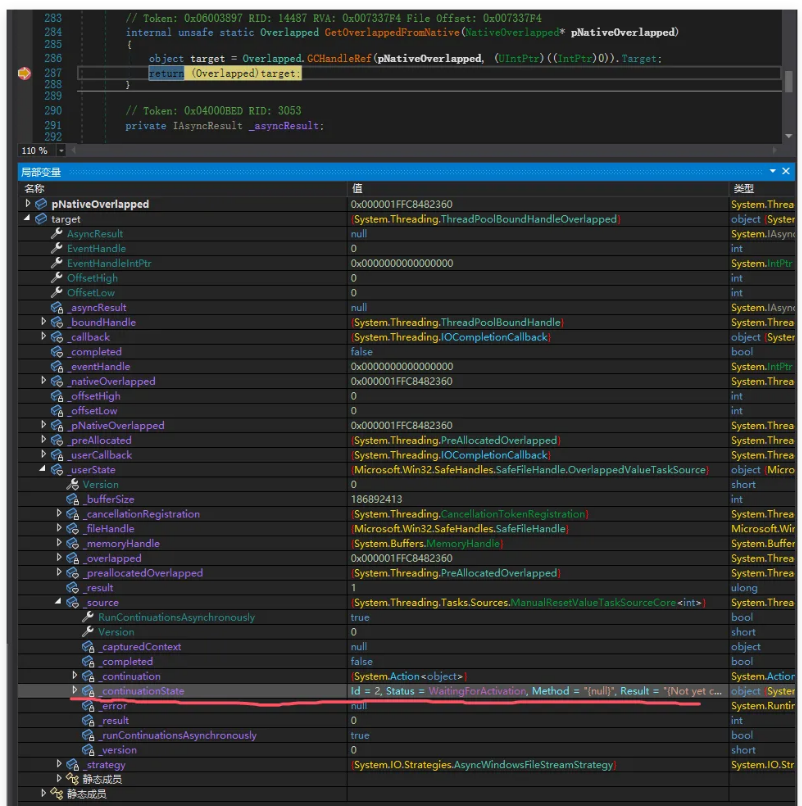Expand the _boundHandle field

[x=44, y=322]
